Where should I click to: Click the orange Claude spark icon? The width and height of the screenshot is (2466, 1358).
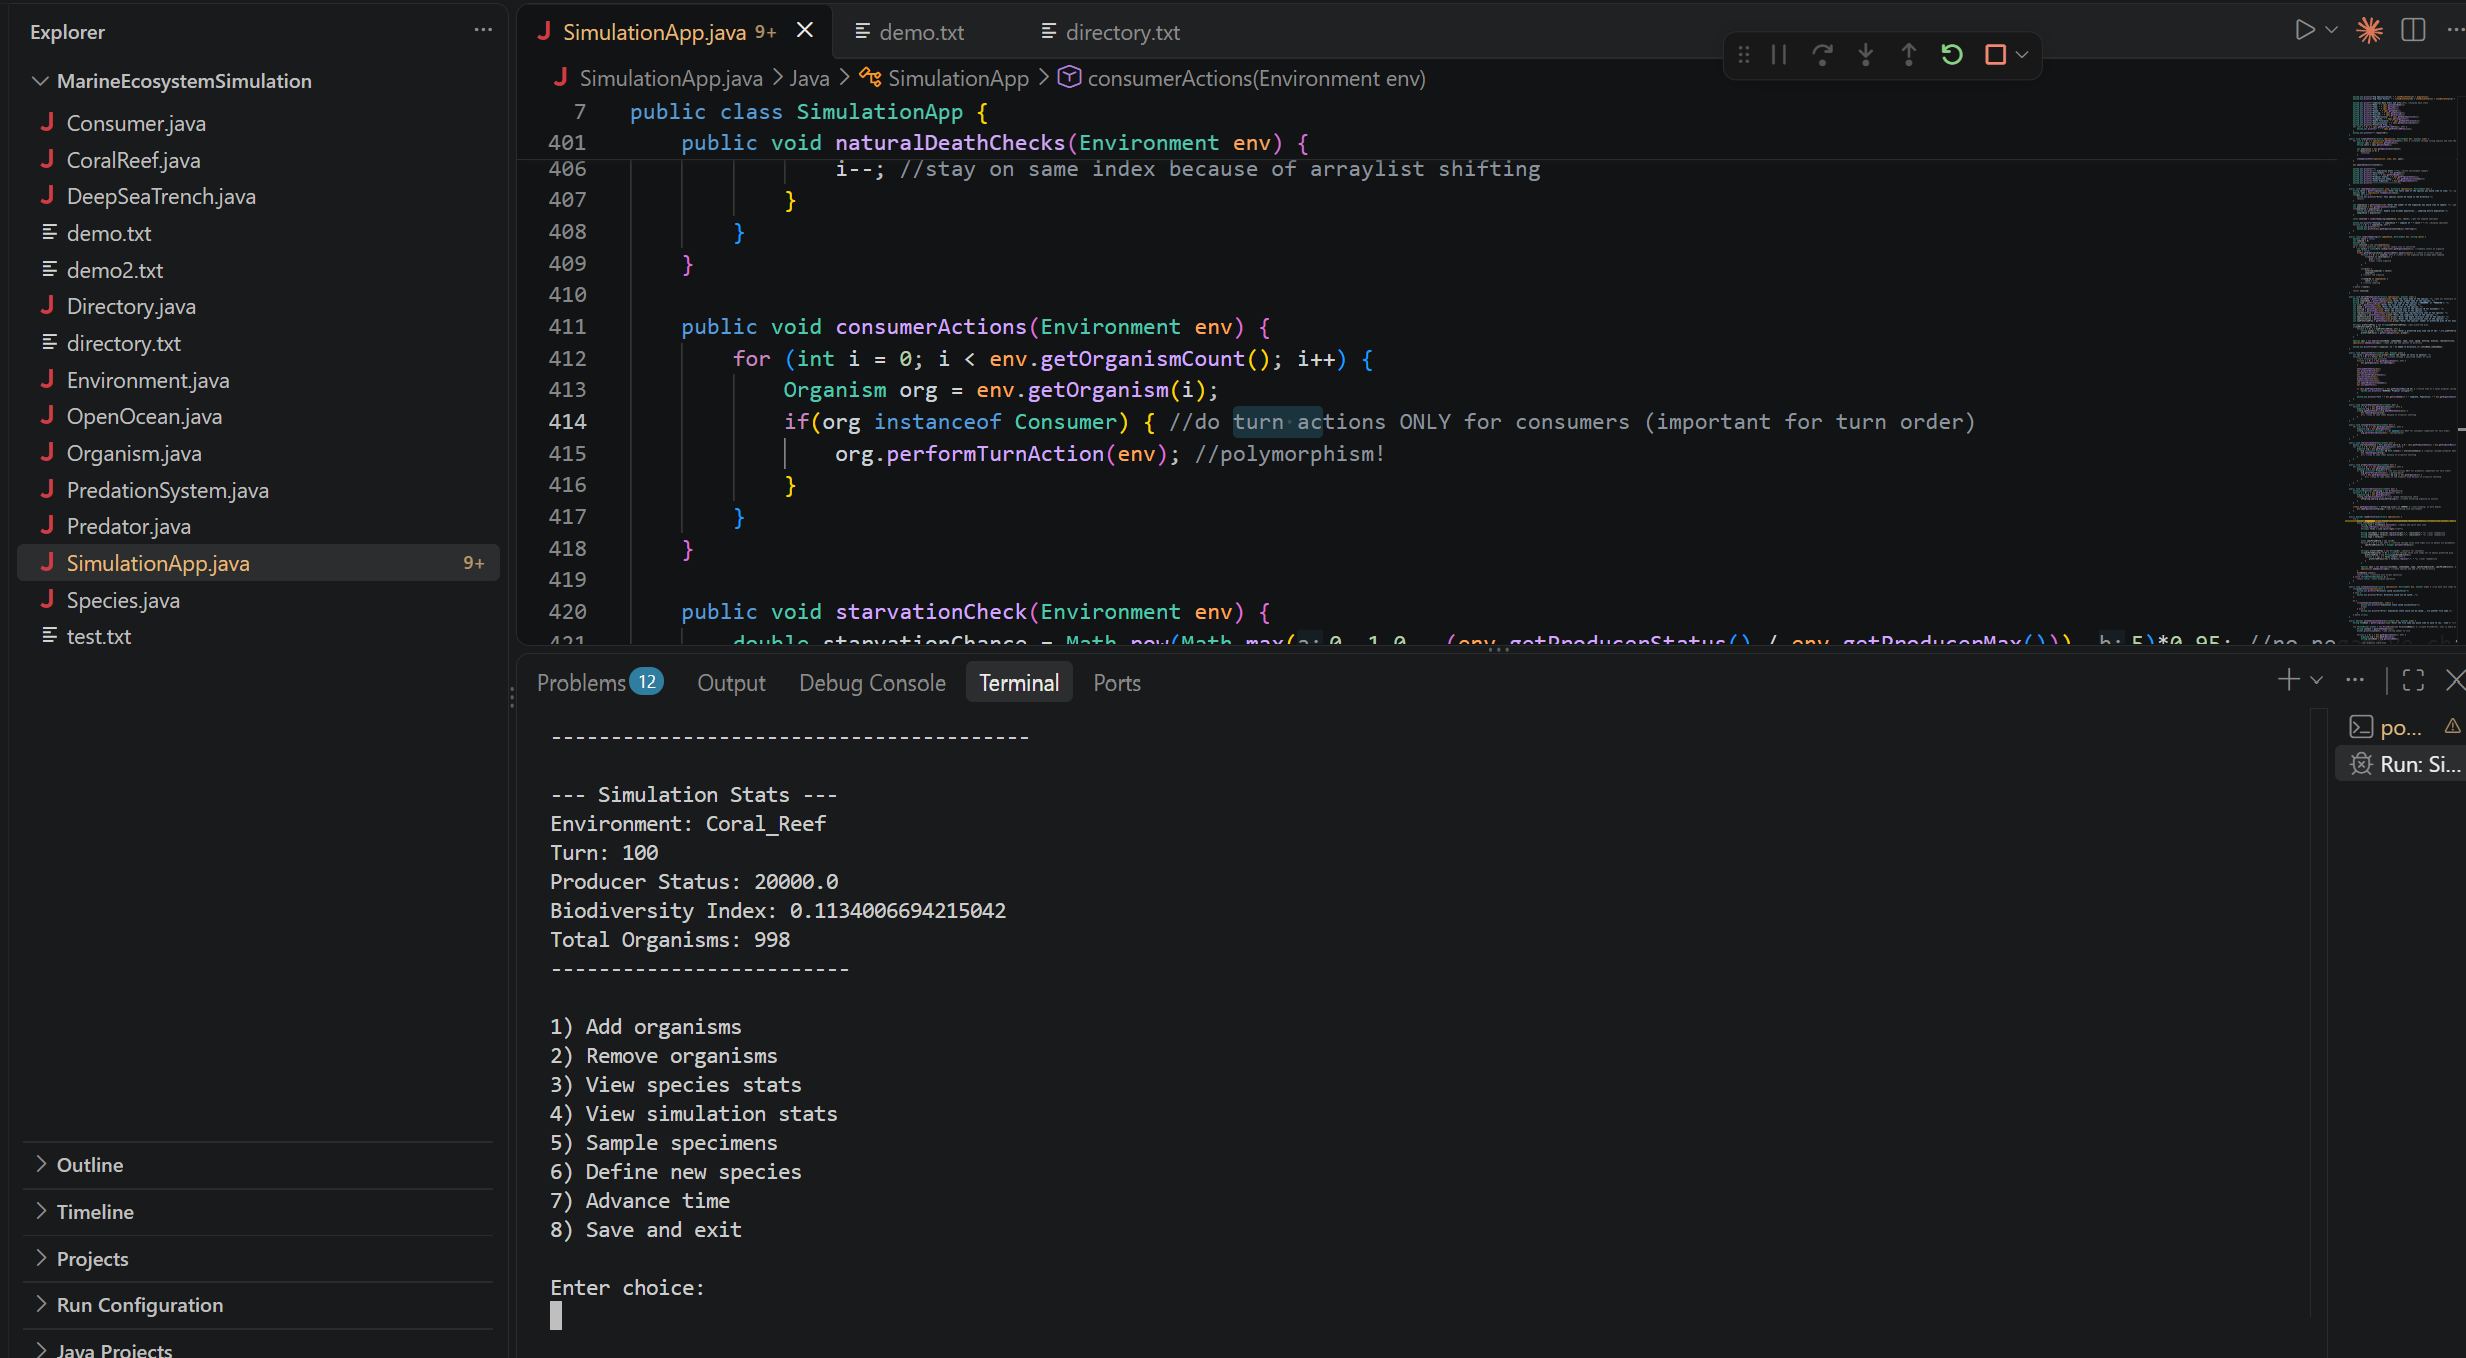pyautogui.click(x=2369, y=30)
